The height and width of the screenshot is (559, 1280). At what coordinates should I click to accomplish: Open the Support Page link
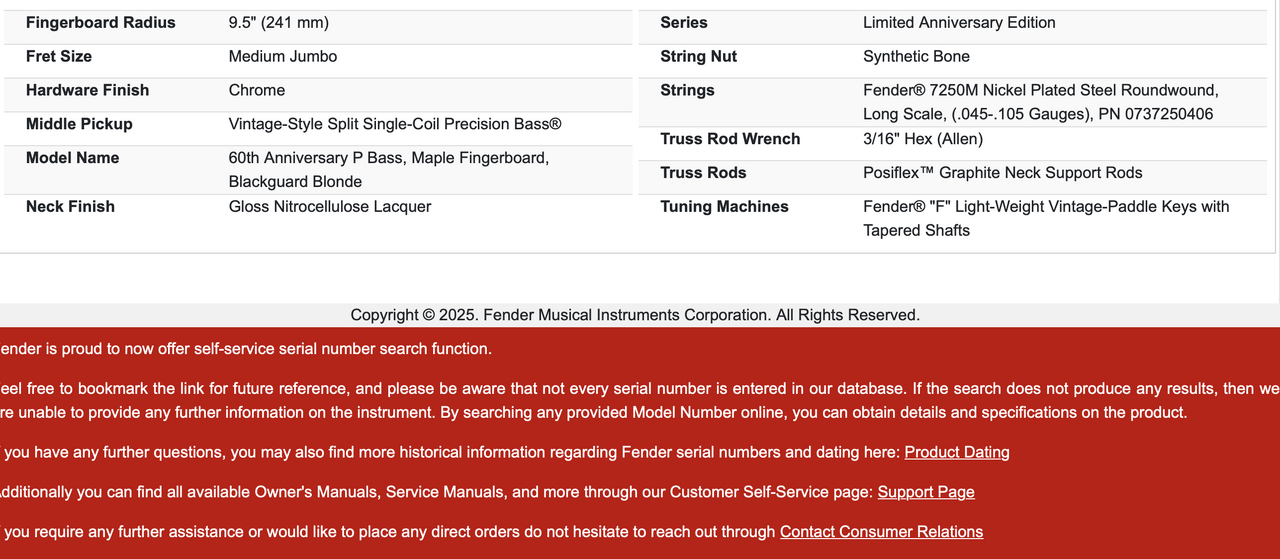pos(926,492)
